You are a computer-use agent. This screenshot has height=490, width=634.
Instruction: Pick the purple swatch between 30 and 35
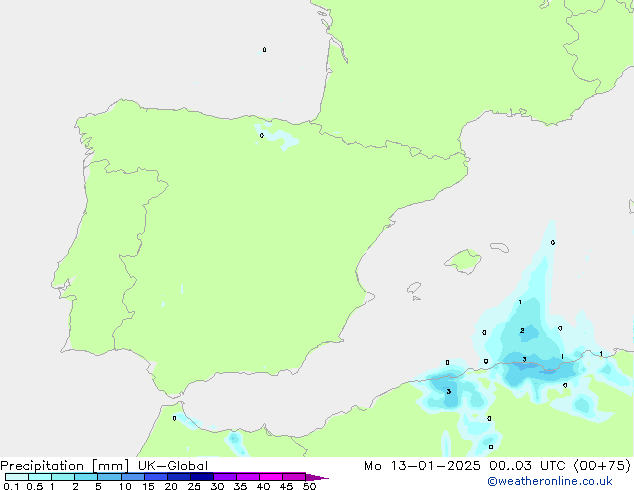(225, 477)
